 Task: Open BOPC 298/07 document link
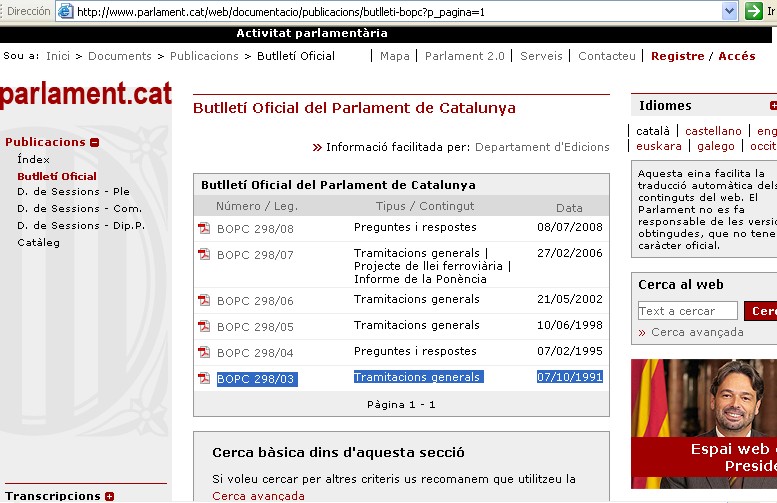tap(255, 255)
